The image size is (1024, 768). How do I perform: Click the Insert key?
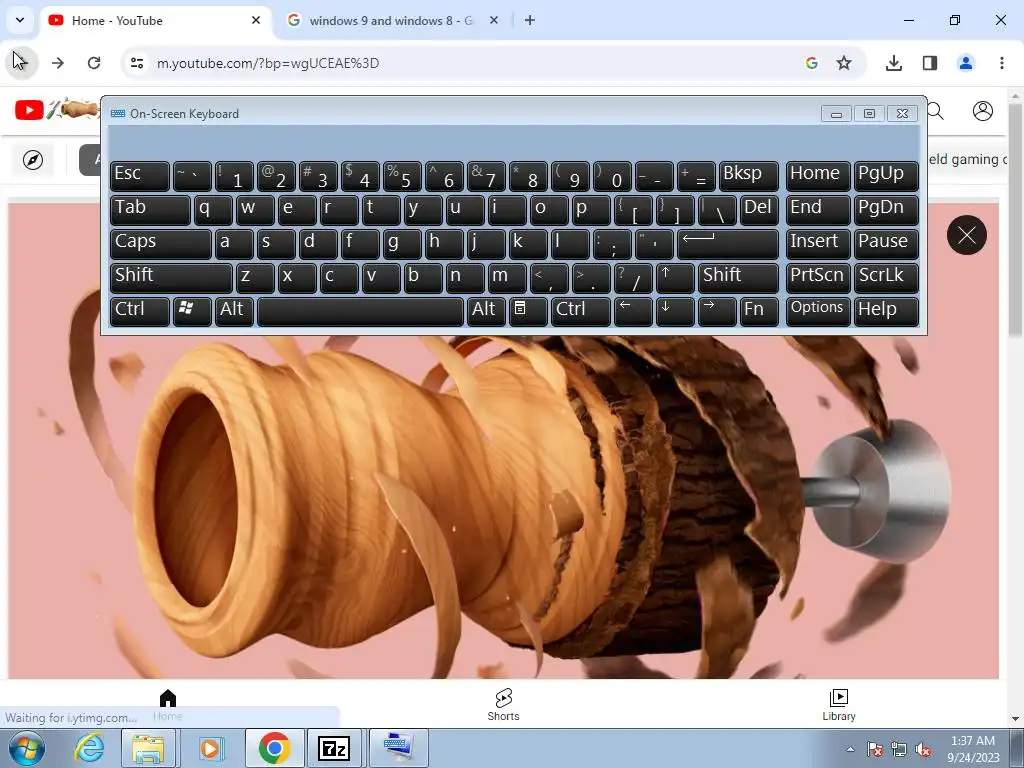pos(818,244)
